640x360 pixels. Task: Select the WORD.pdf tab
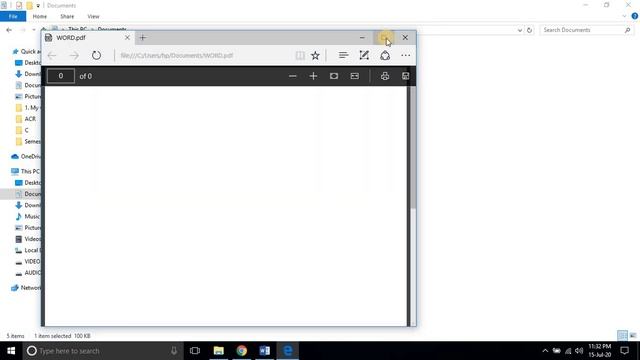[x=88, y=38]
